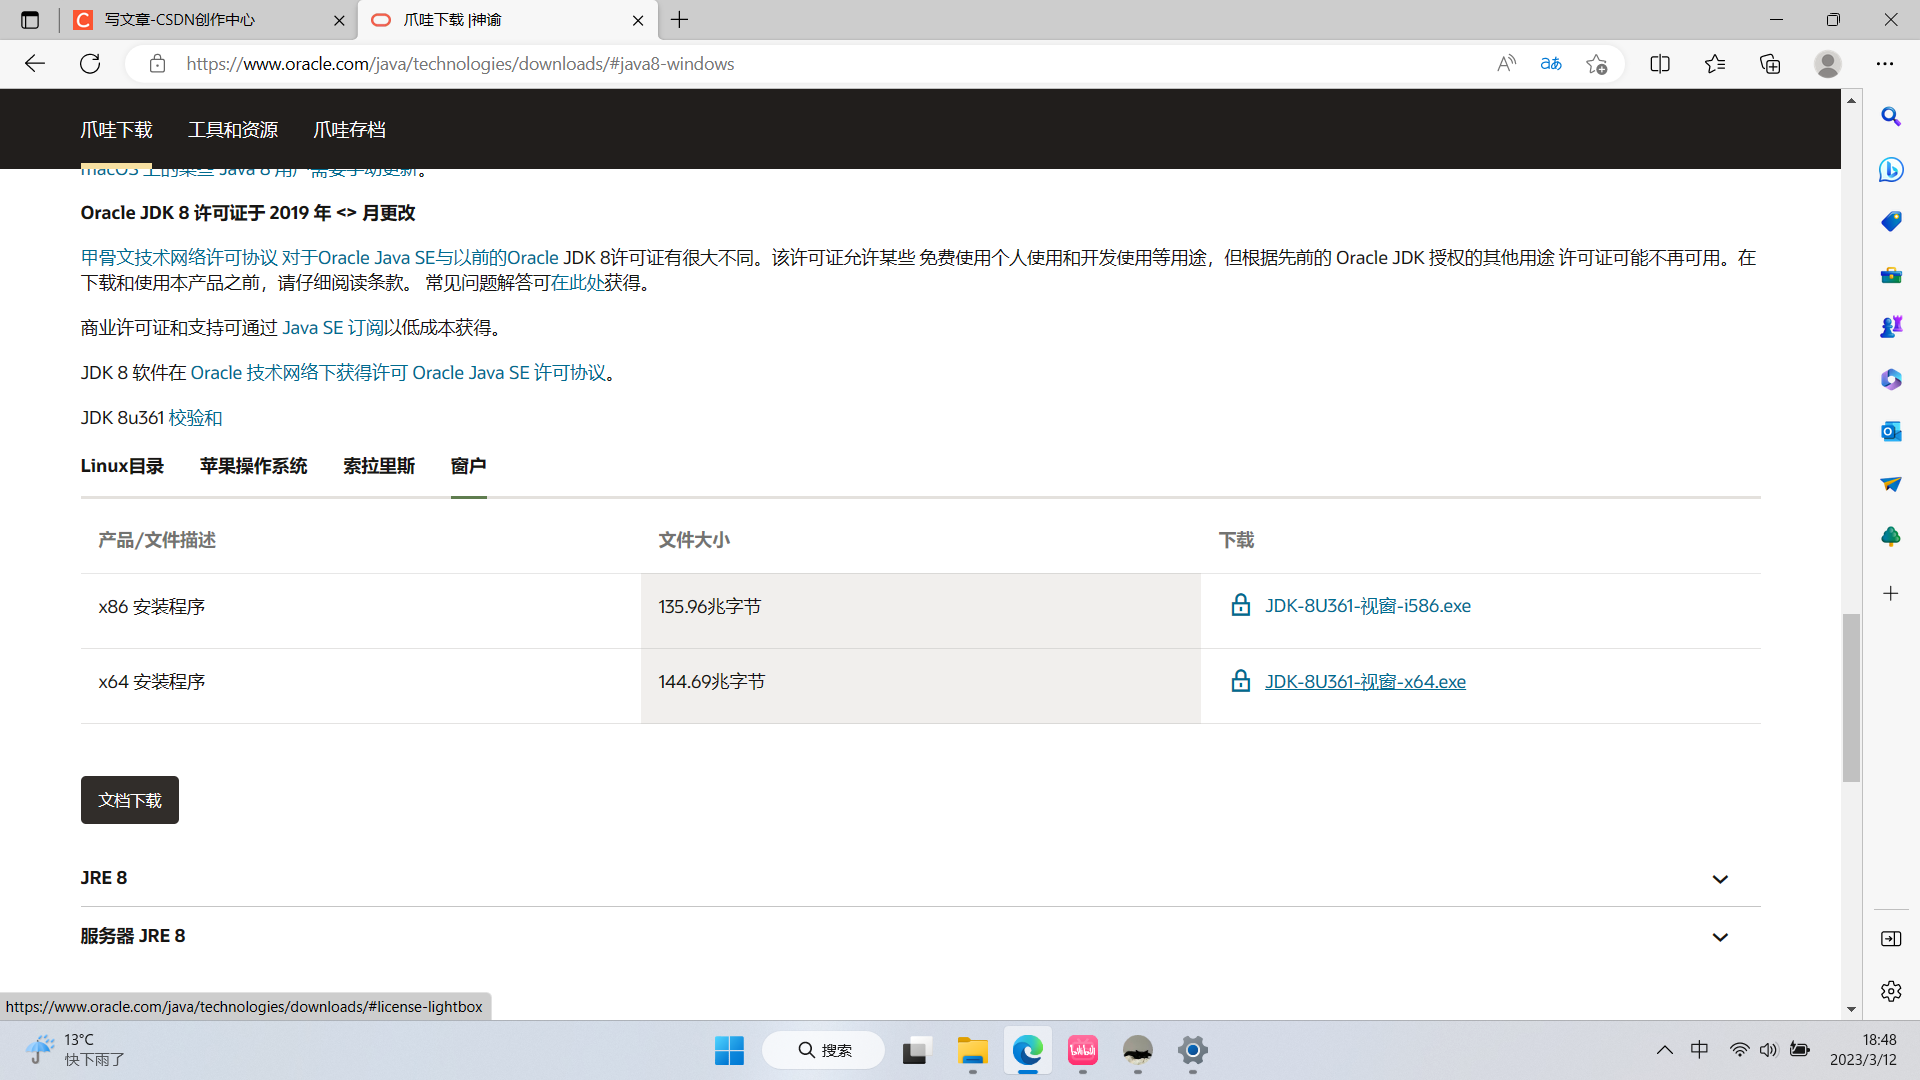
Task: Expand the JRE 8 section chevron
Action: (x=1720, y=879)
